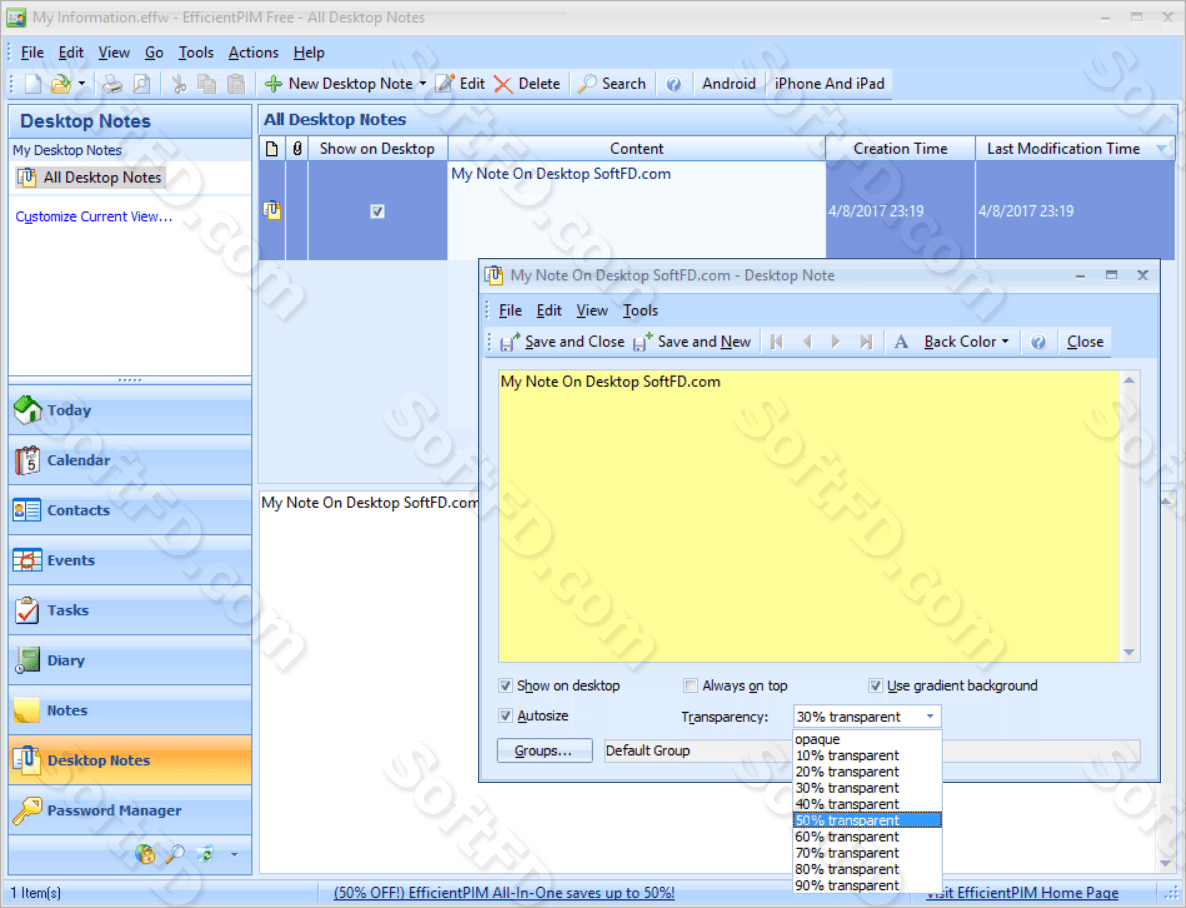Open the Transparency combo box arrow

click(930, 717)
